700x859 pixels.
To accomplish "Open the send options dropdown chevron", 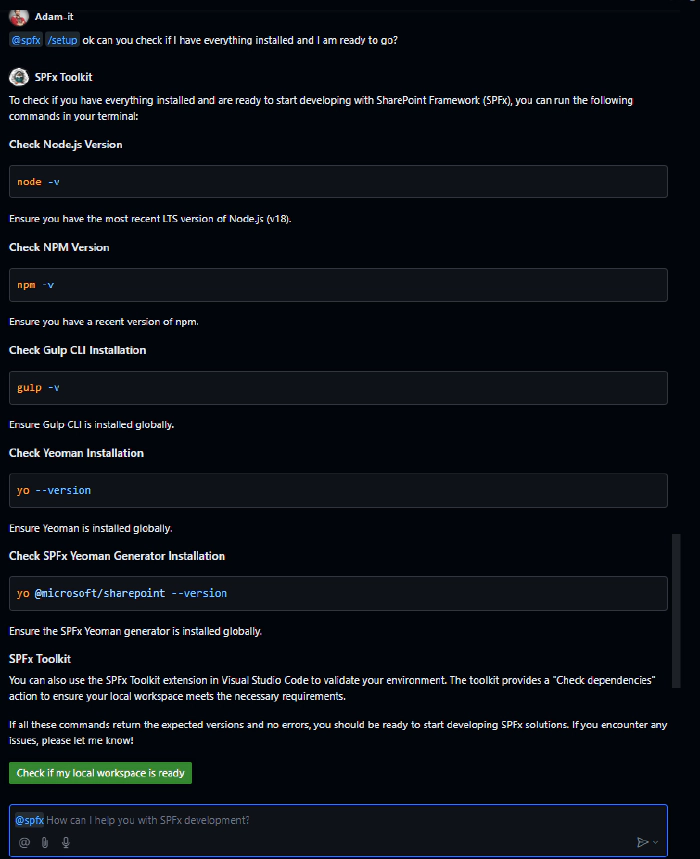I will (x=656, y=843).
